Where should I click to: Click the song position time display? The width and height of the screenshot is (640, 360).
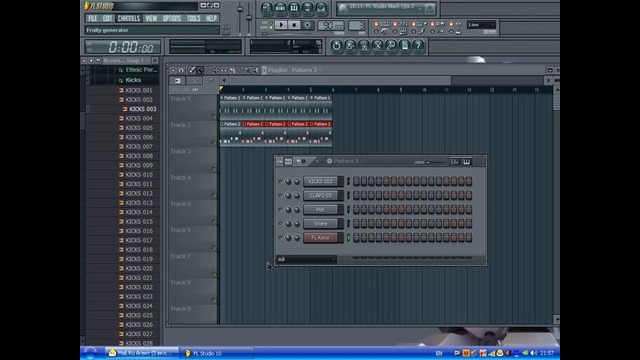(123, 47)
